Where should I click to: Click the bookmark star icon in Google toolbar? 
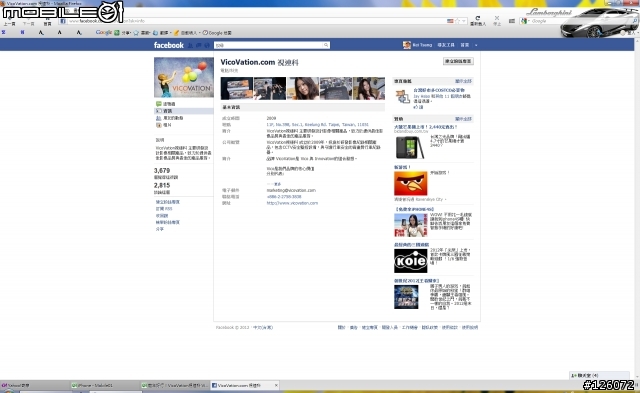[136, 33]
